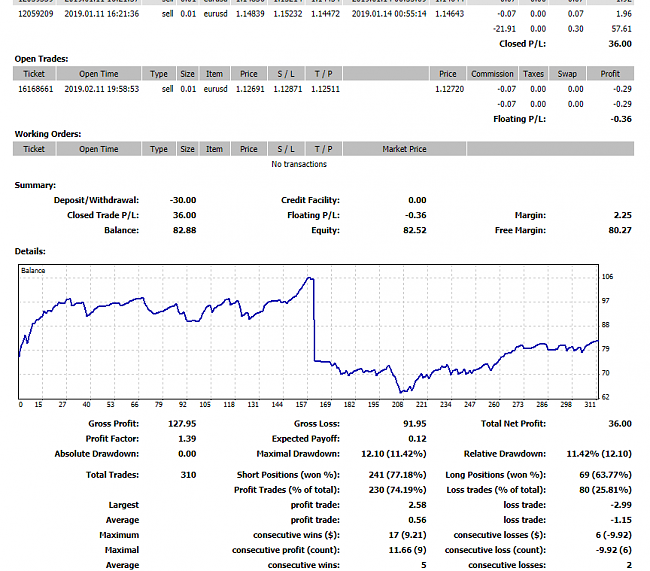The image size is (650, 571).
Task: Click Long Positions value 69 (63.77%)
Action: click(605, 475)
